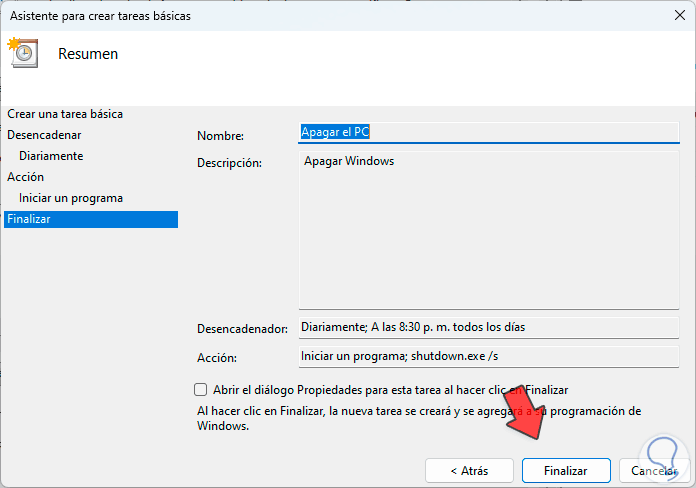Click the Desencadenador summary field
Screen dimensions: 696x488
488,328
